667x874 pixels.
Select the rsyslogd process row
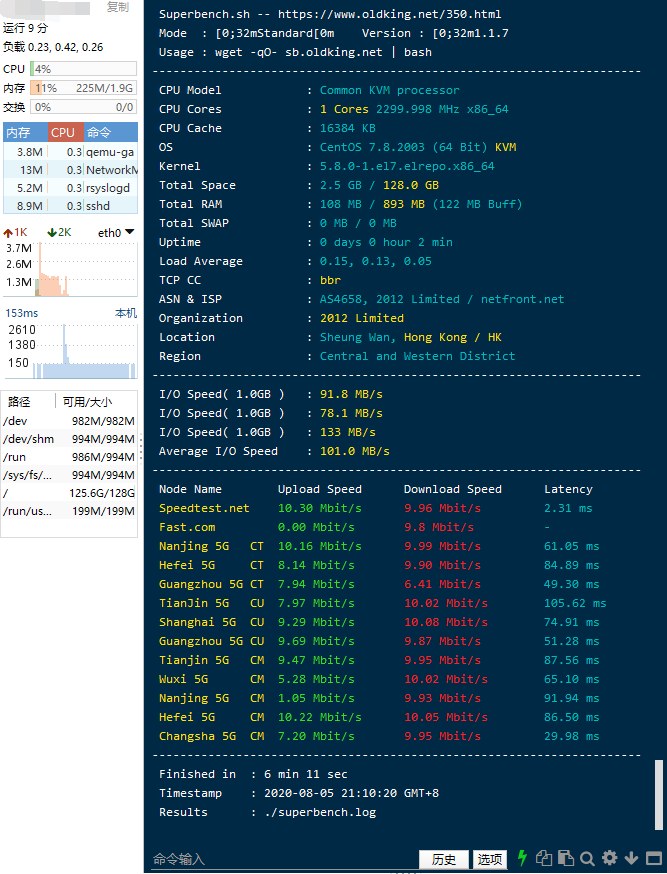[70, 188]
